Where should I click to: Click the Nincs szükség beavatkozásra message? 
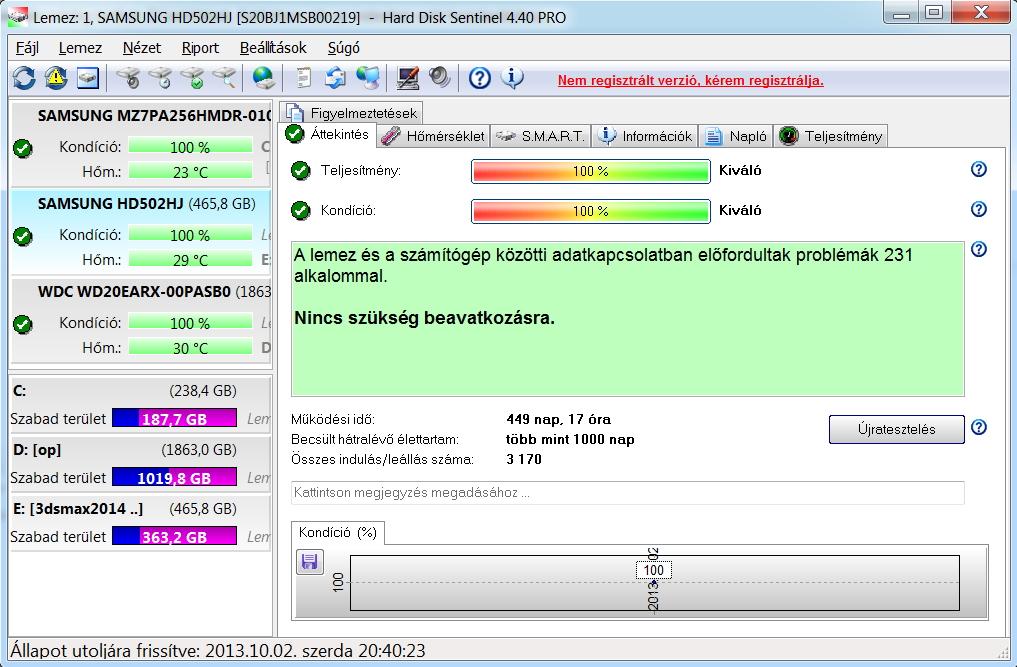click(424, 318)
